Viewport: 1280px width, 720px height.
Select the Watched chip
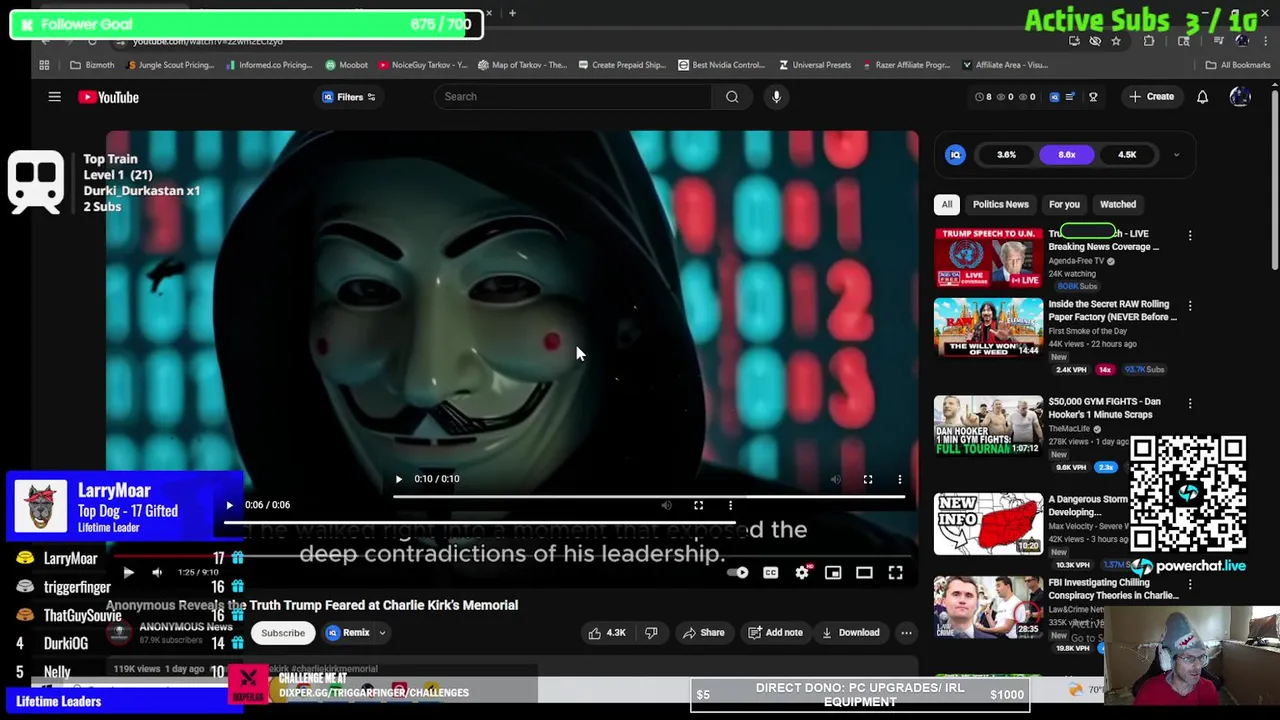point(1118,204)
